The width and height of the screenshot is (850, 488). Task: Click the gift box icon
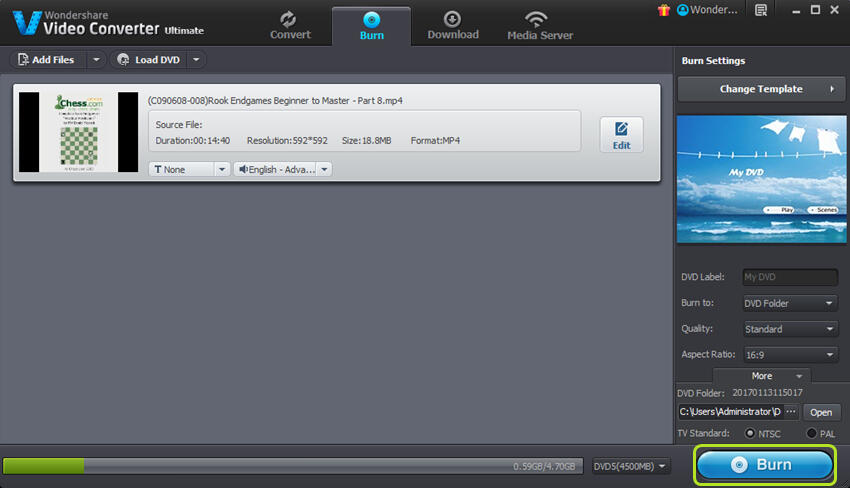664,10
